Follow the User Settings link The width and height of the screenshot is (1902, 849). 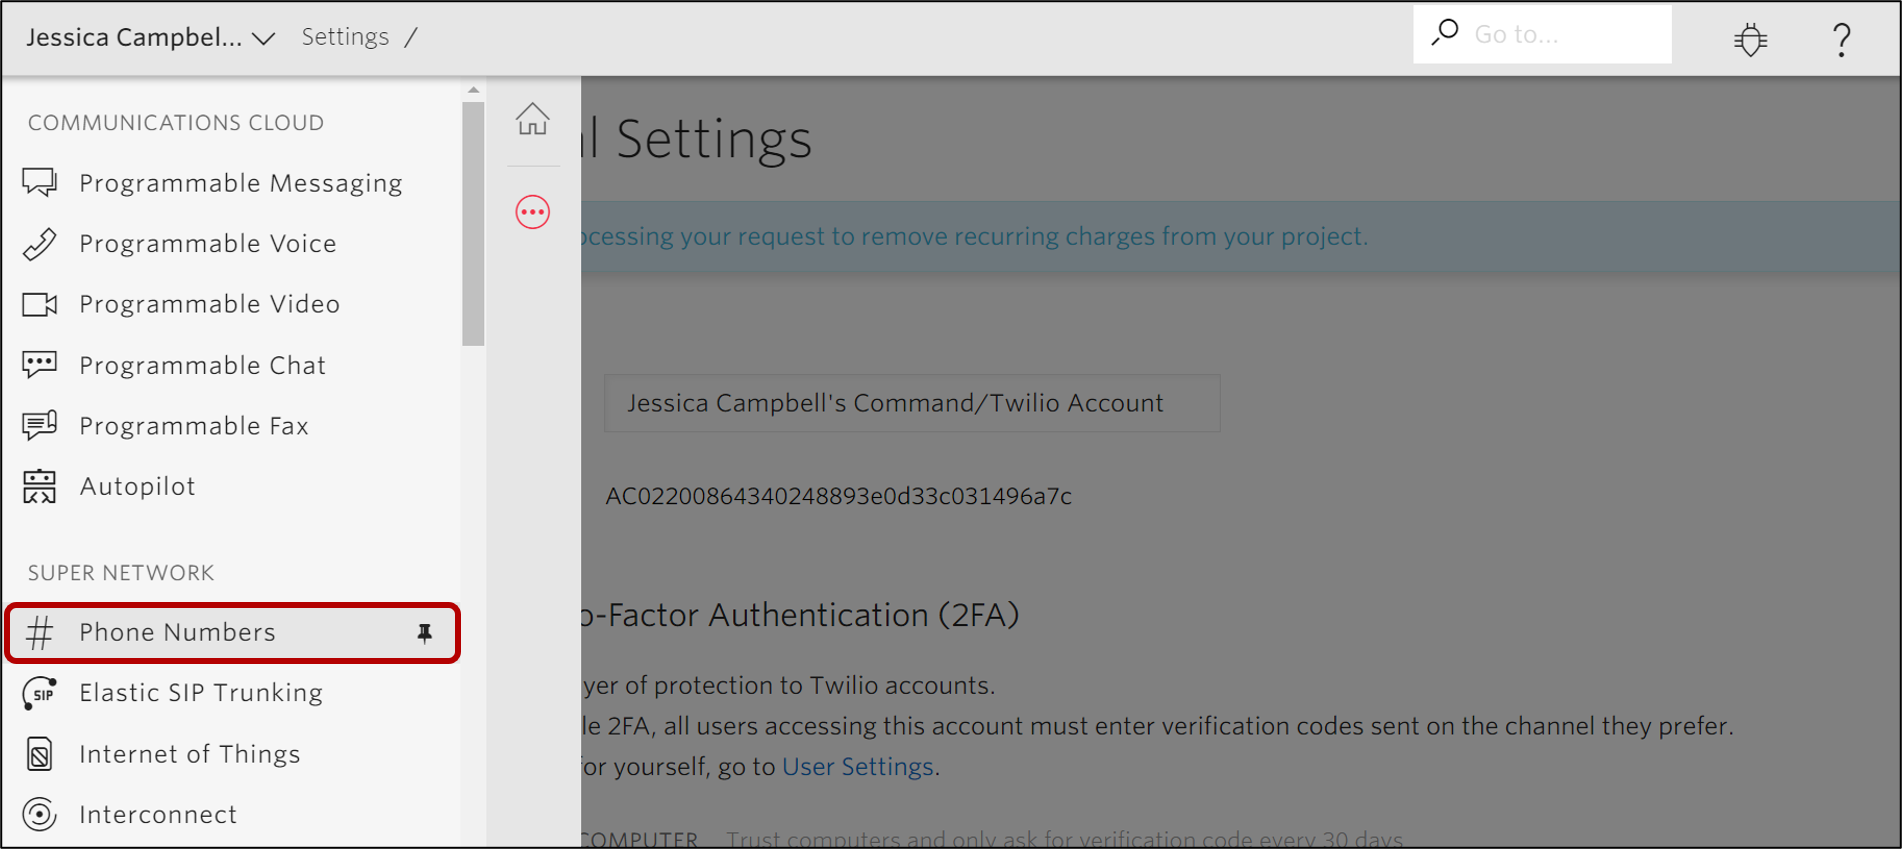point(857,767)
